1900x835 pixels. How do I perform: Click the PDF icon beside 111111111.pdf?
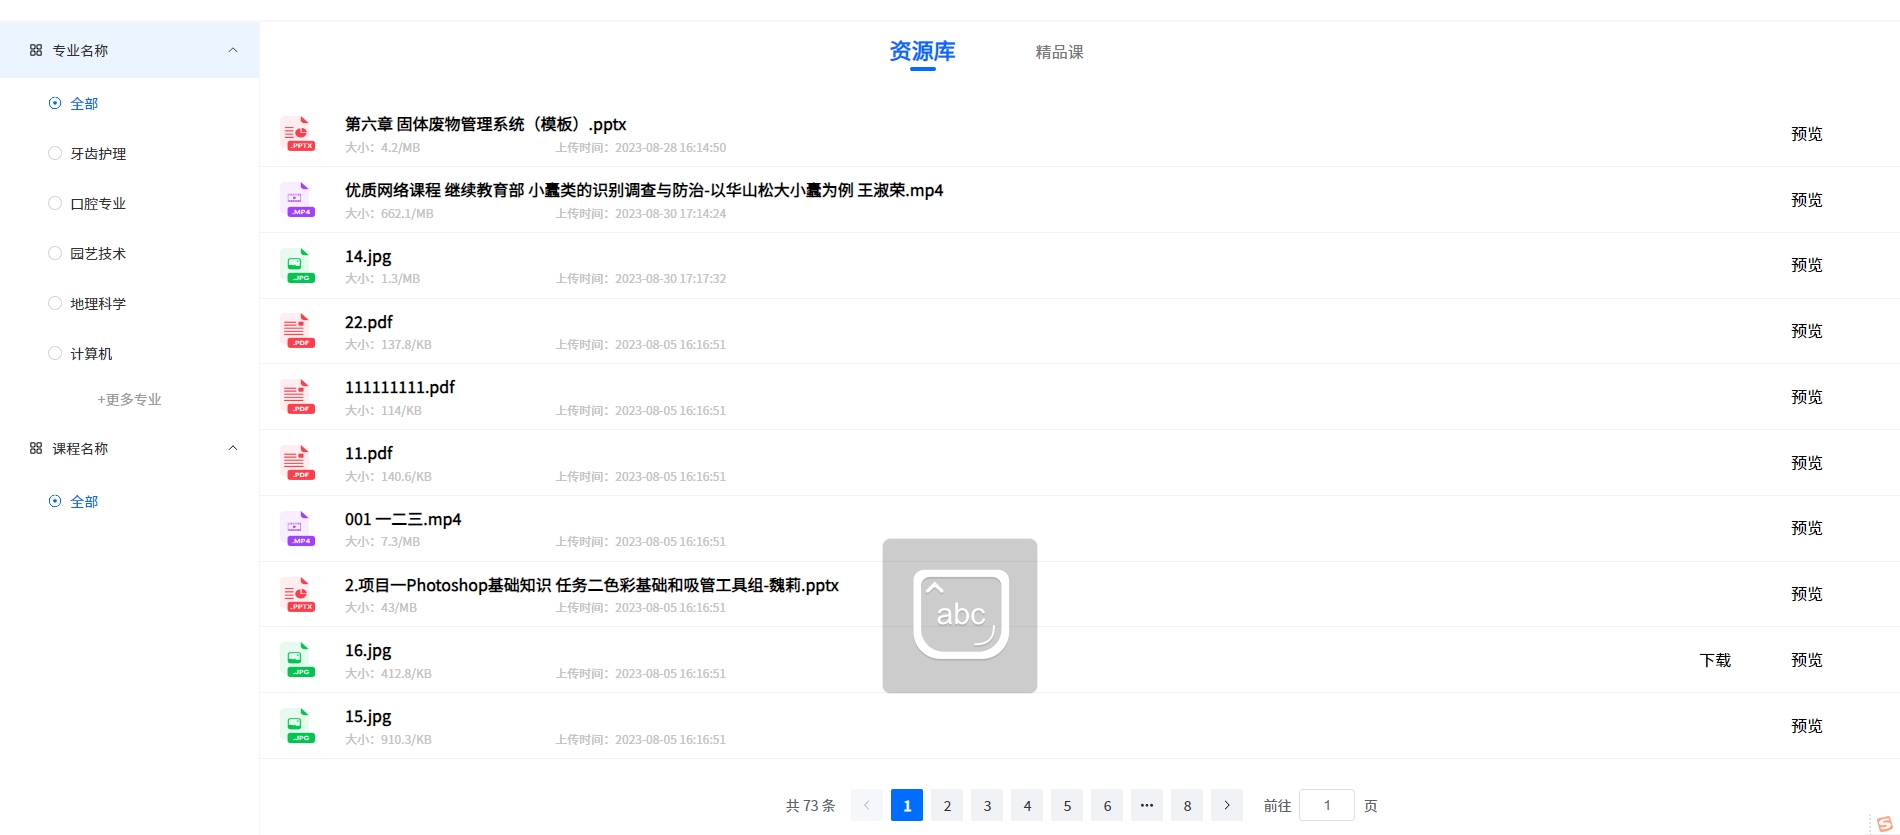pos(298,397)
